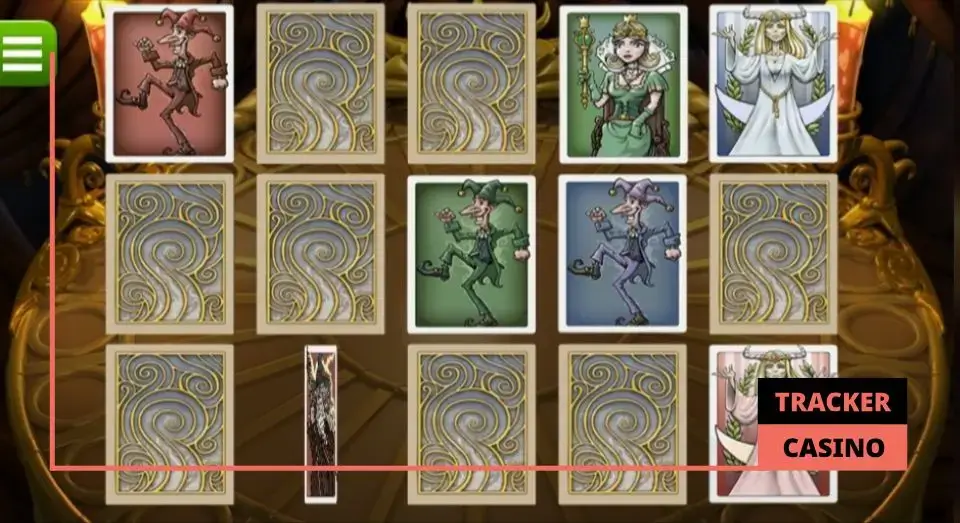Screen dimensions: 960x523
Task: Select the blue-purple jester card
Action: (x=623, y=254)
